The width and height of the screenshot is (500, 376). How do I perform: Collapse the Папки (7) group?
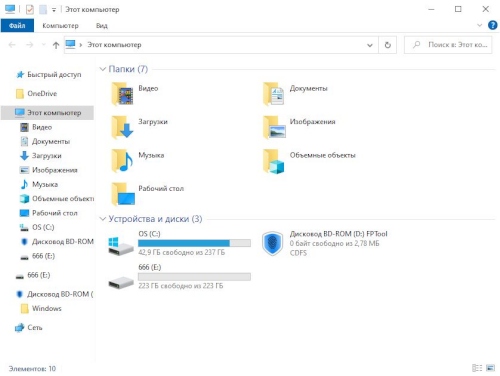pyautogui.click(x=102, y=69)
